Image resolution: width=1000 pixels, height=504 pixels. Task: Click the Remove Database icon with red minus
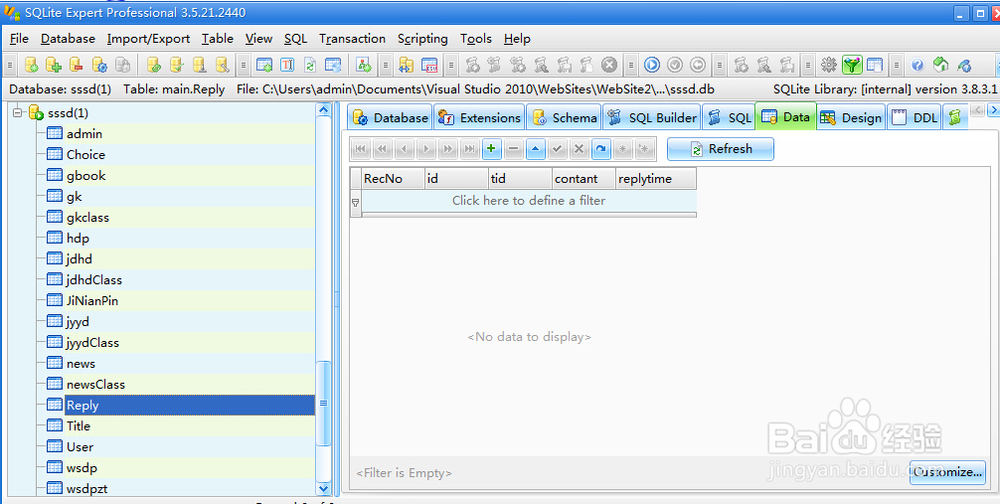[76, 64]
